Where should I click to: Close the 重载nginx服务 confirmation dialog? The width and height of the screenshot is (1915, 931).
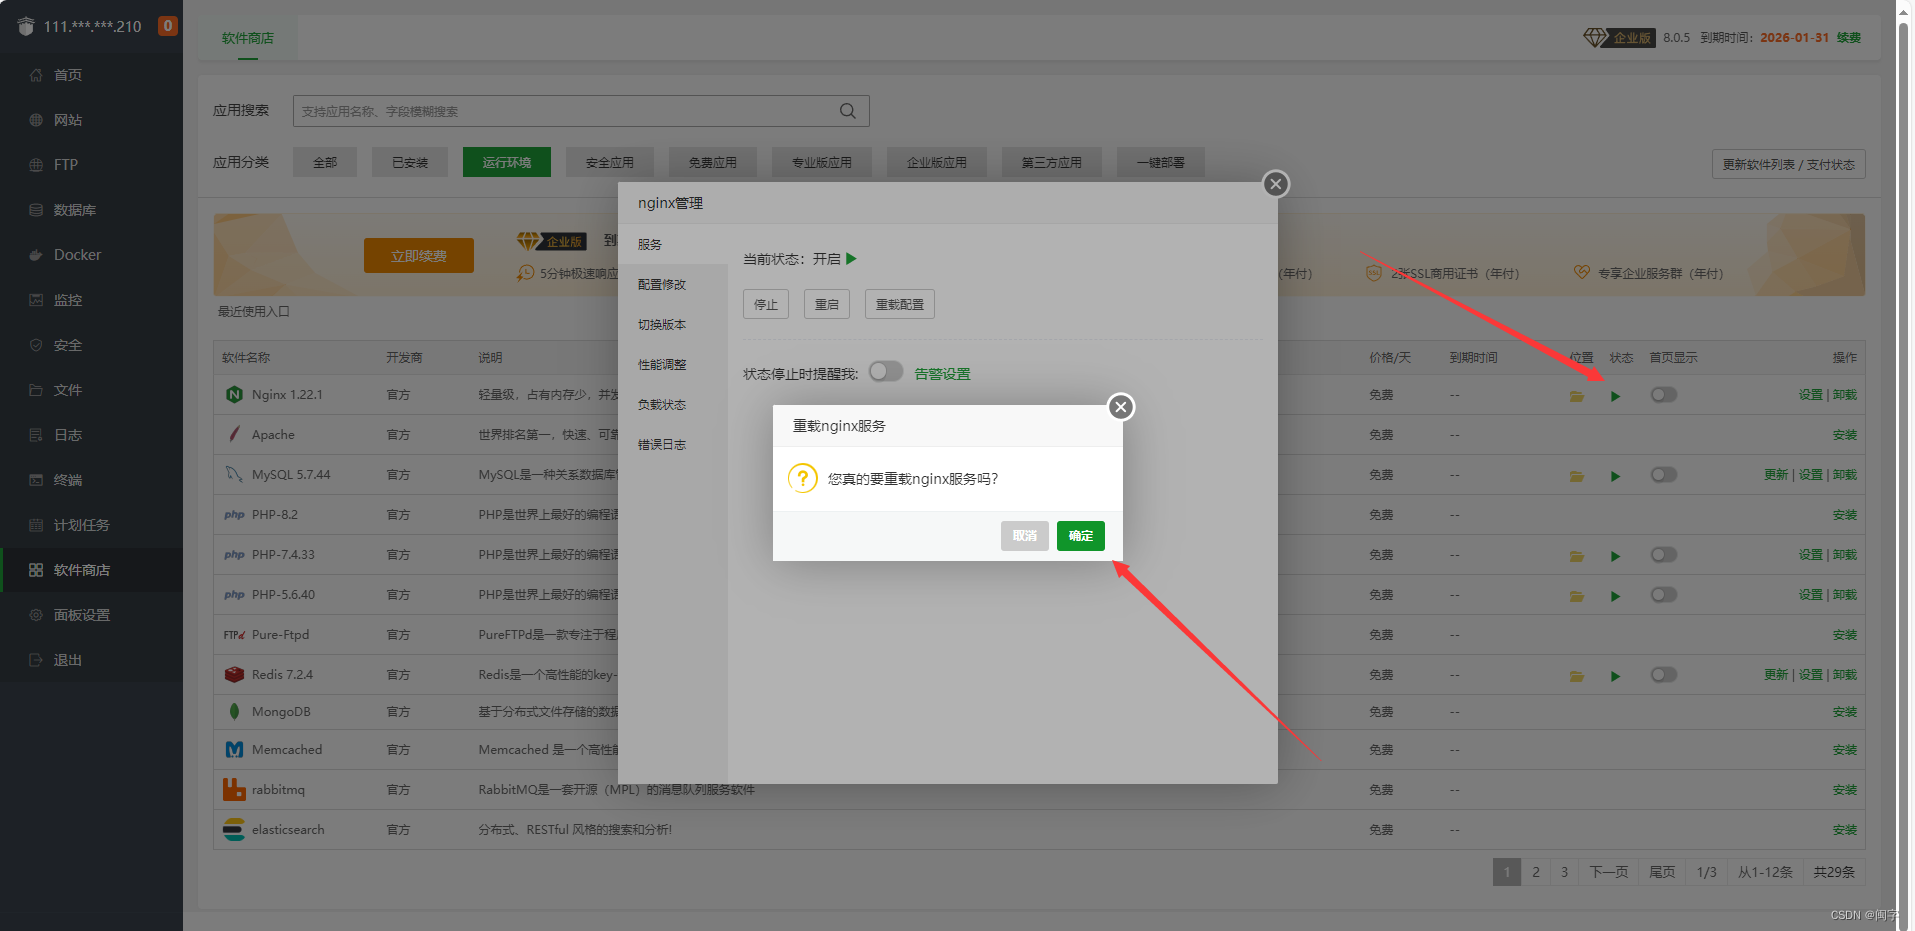1121,407
